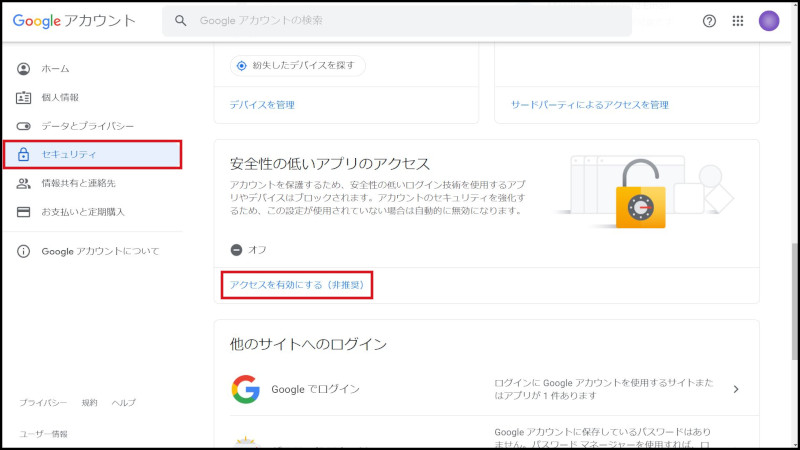The image size is (800, 450).
Task: Open Google アカウントについて menu item
Action: click(x=100, y=251)
